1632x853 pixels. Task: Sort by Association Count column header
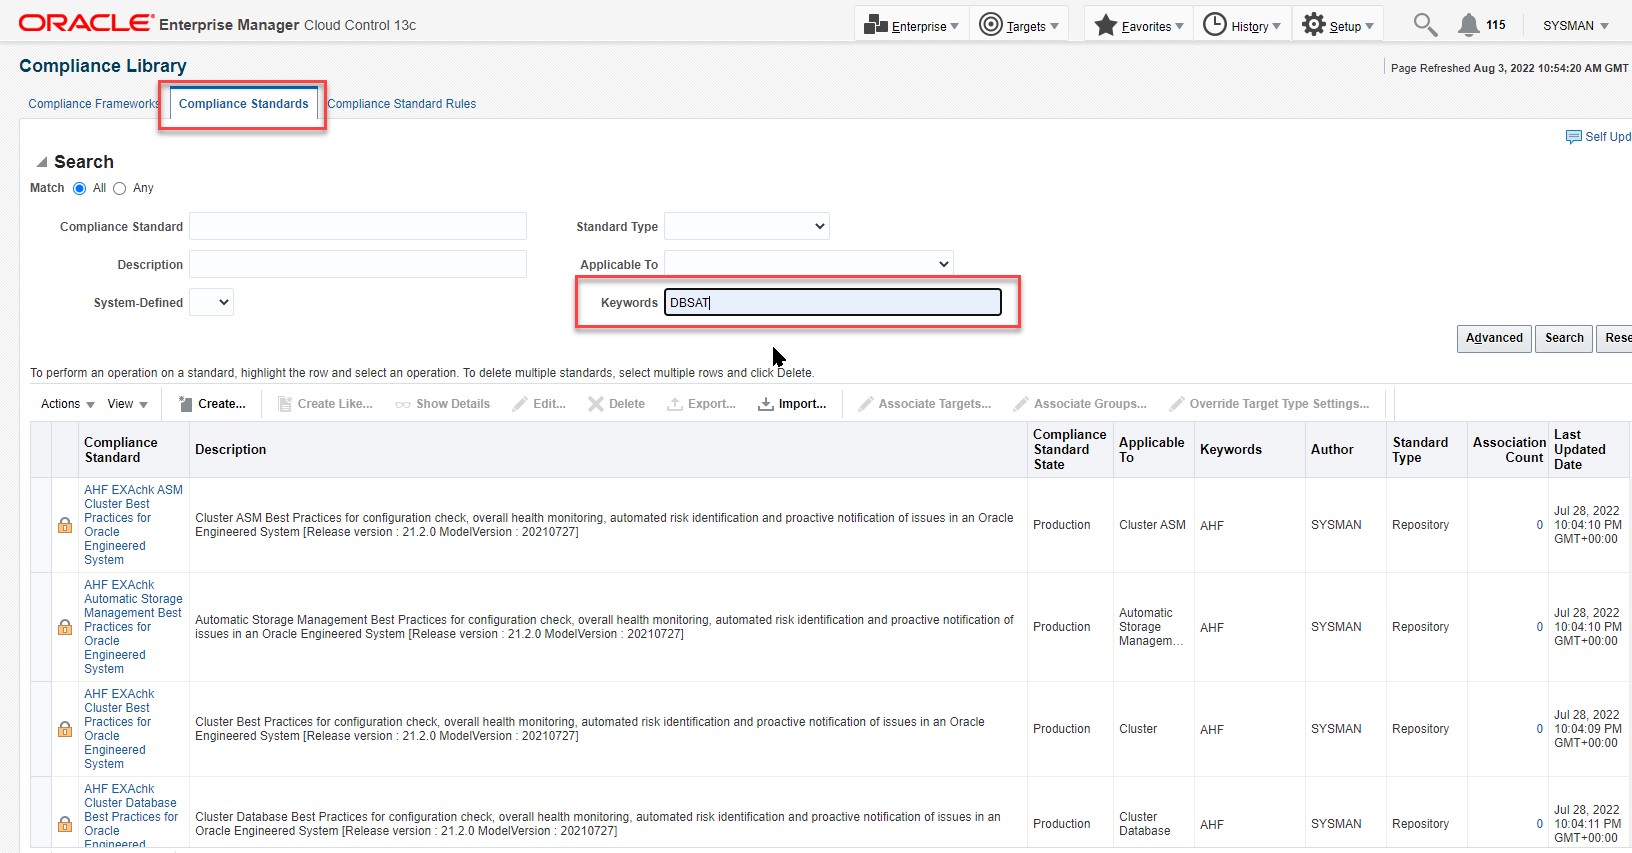tap(1509, 450)
